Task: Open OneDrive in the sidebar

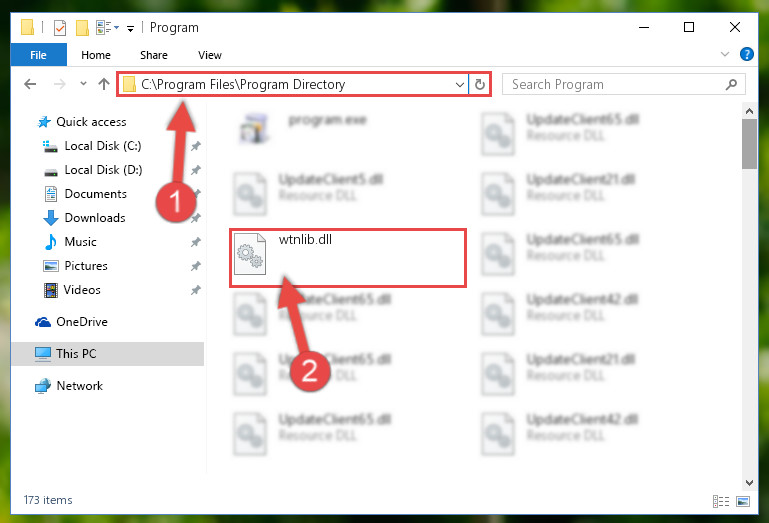Action: 81,322
